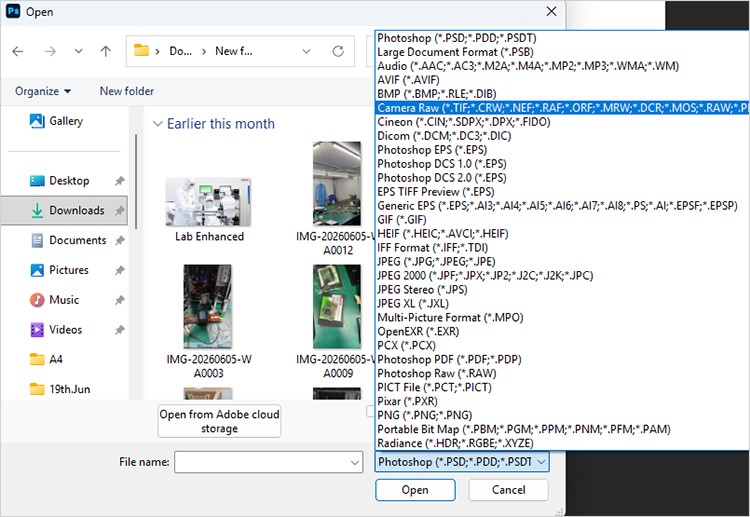This screenshot has height=517, width=750.
Task: Expand the address bar path dropdown
Action: pos(307,51)
